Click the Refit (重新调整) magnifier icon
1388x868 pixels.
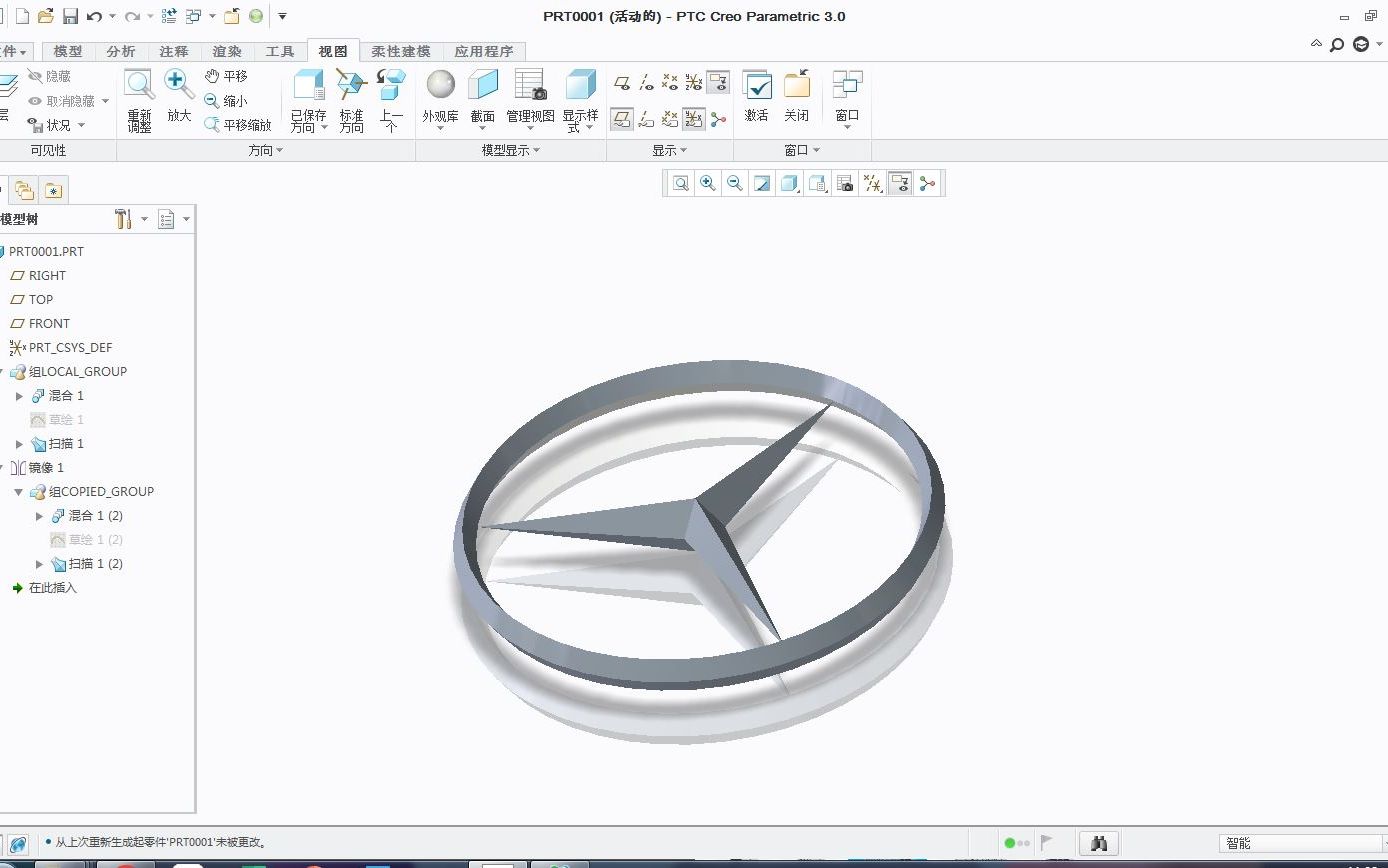[x=139, y=83]
